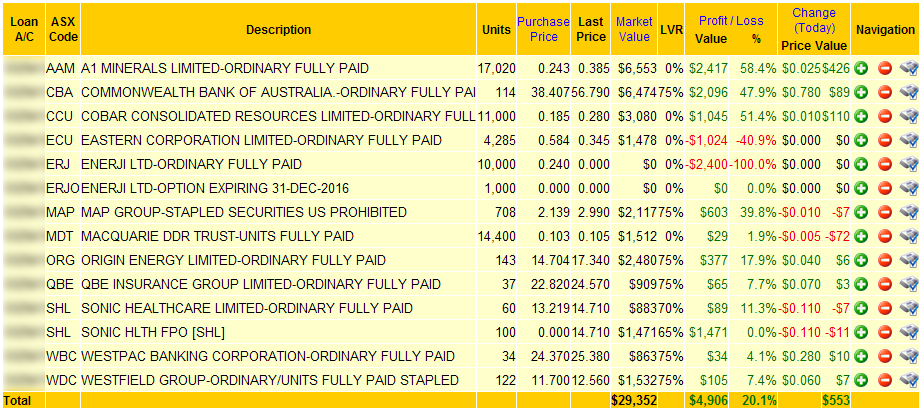Click the Last Price column header
922x411 pixels.
coord(591,29)
